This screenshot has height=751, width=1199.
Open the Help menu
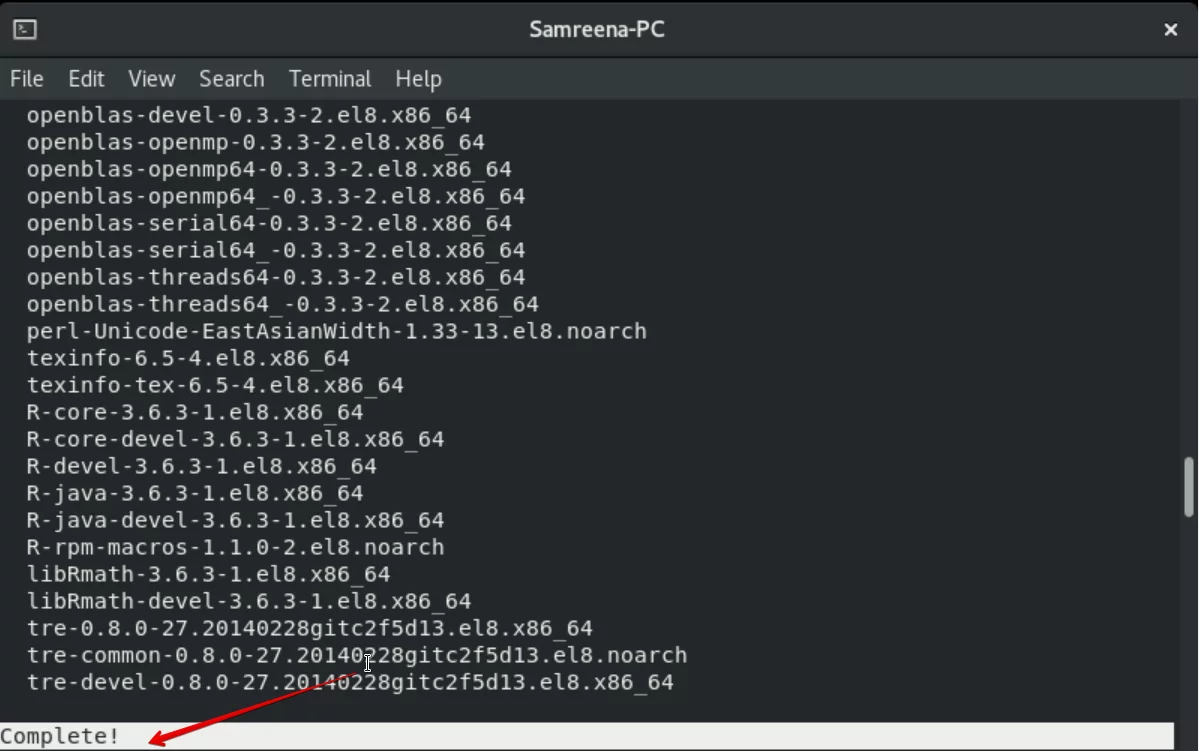(418, 79)
